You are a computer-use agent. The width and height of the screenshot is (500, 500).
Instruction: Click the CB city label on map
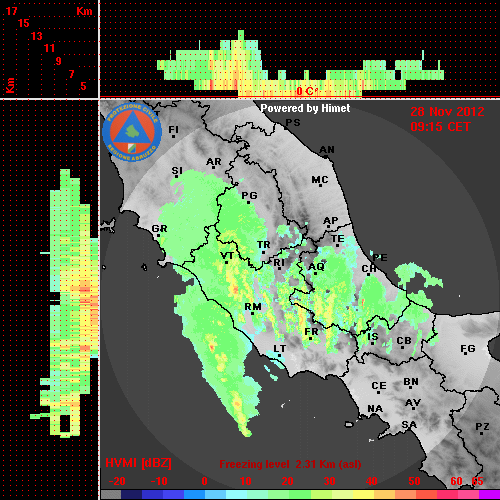[404, 341]
